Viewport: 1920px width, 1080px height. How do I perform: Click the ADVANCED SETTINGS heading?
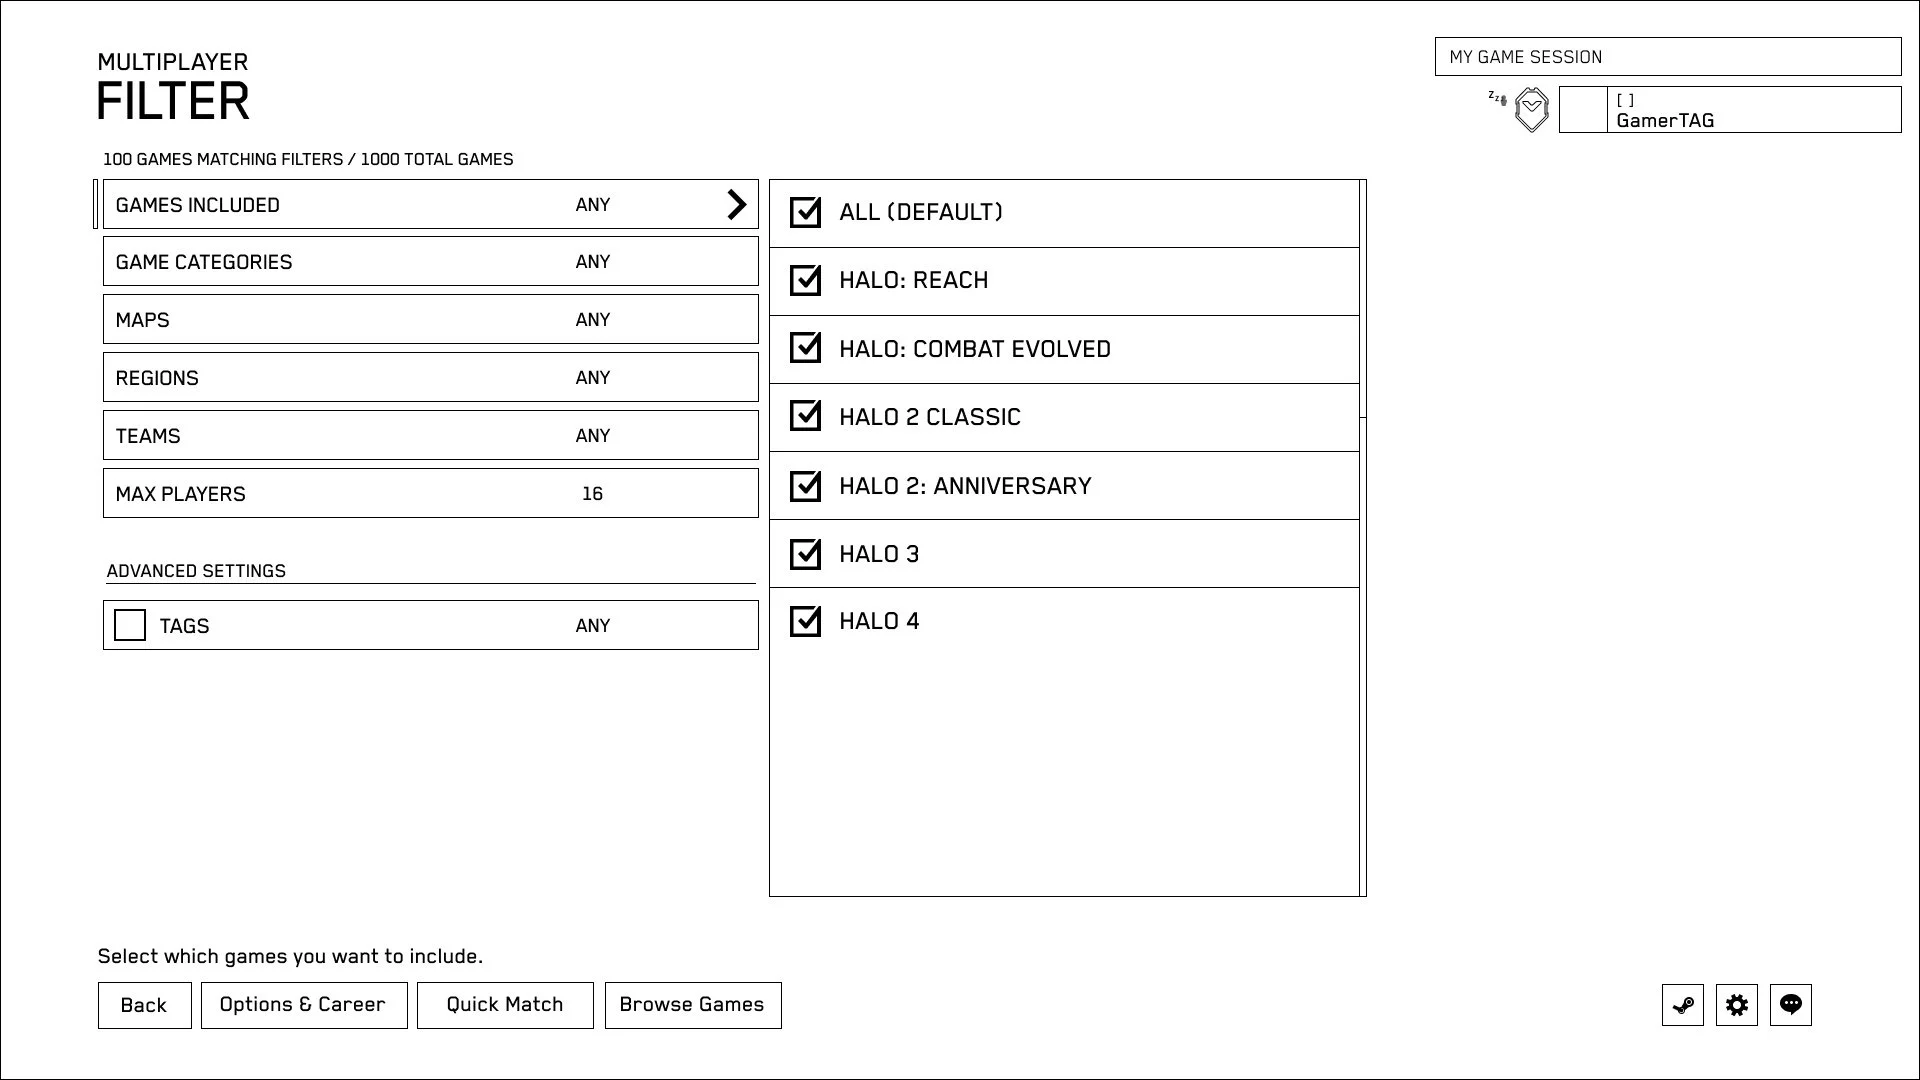(x=196, y=571)
